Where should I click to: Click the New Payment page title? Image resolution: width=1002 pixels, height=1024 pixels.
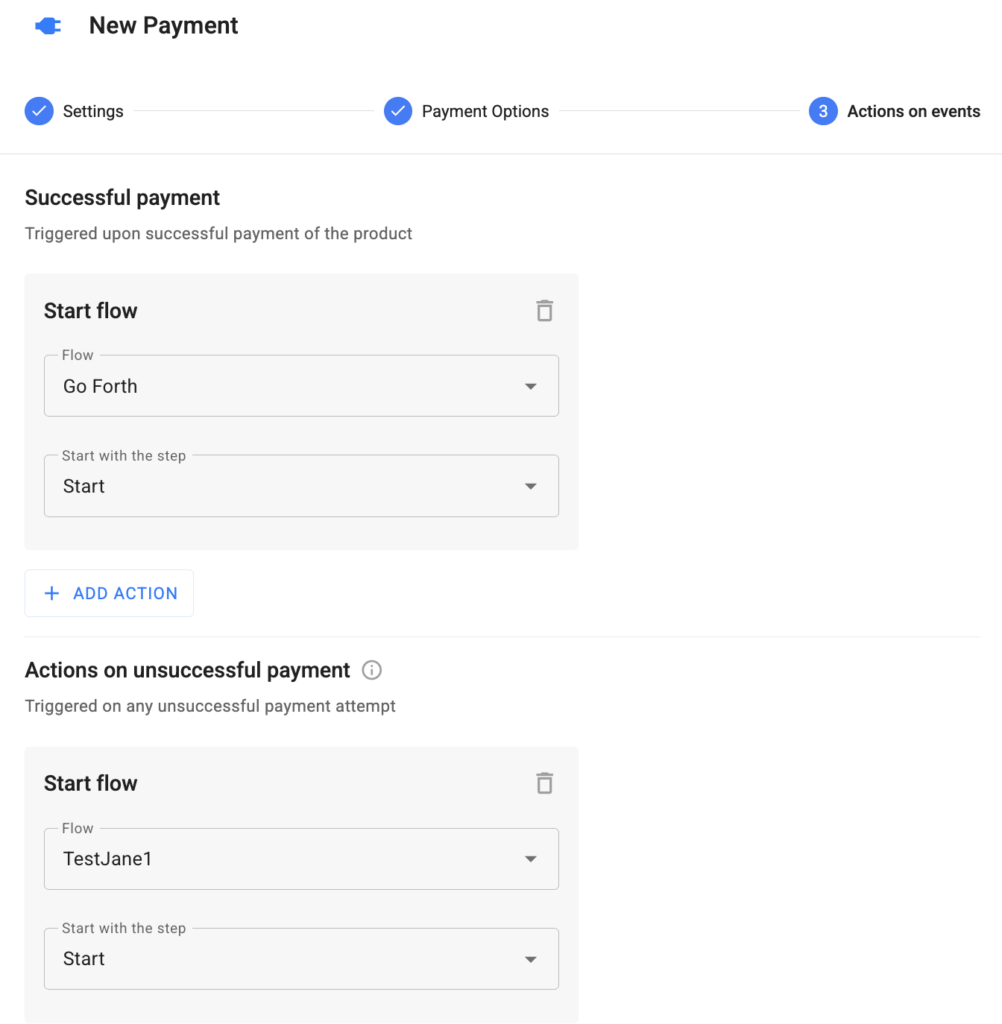163,26
